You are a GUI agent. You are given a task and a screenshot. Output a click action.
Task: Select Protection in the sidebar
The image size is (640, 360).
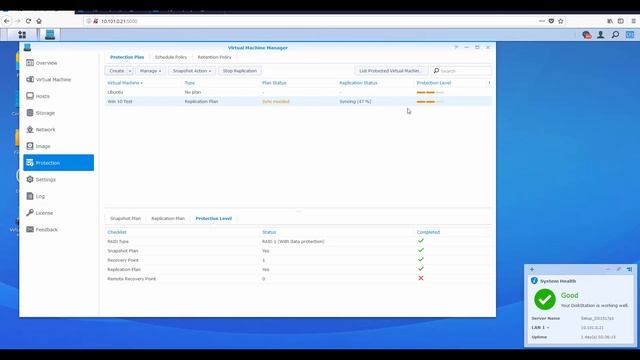(x=58, y=163)
